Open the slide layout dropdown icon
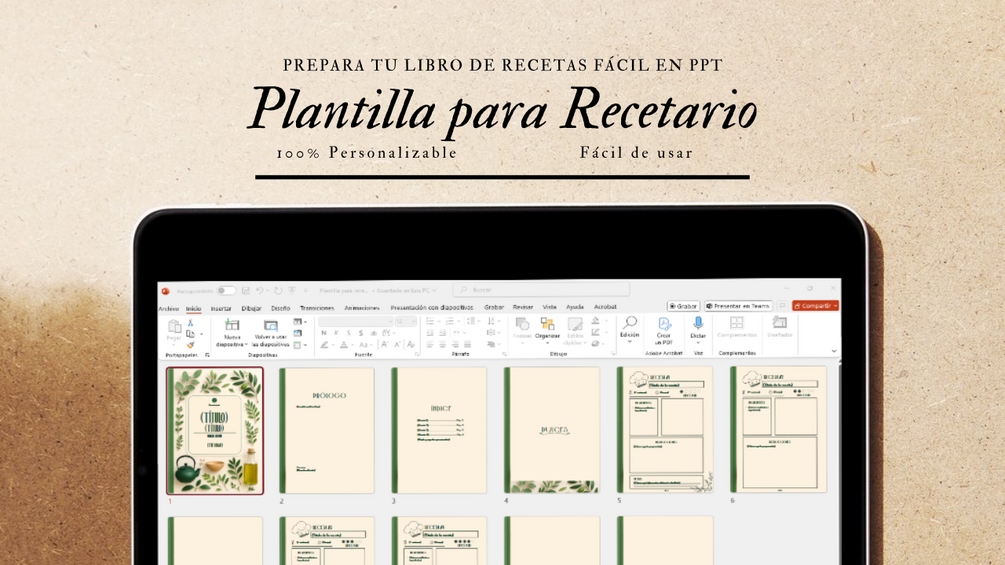 point(299,322)
